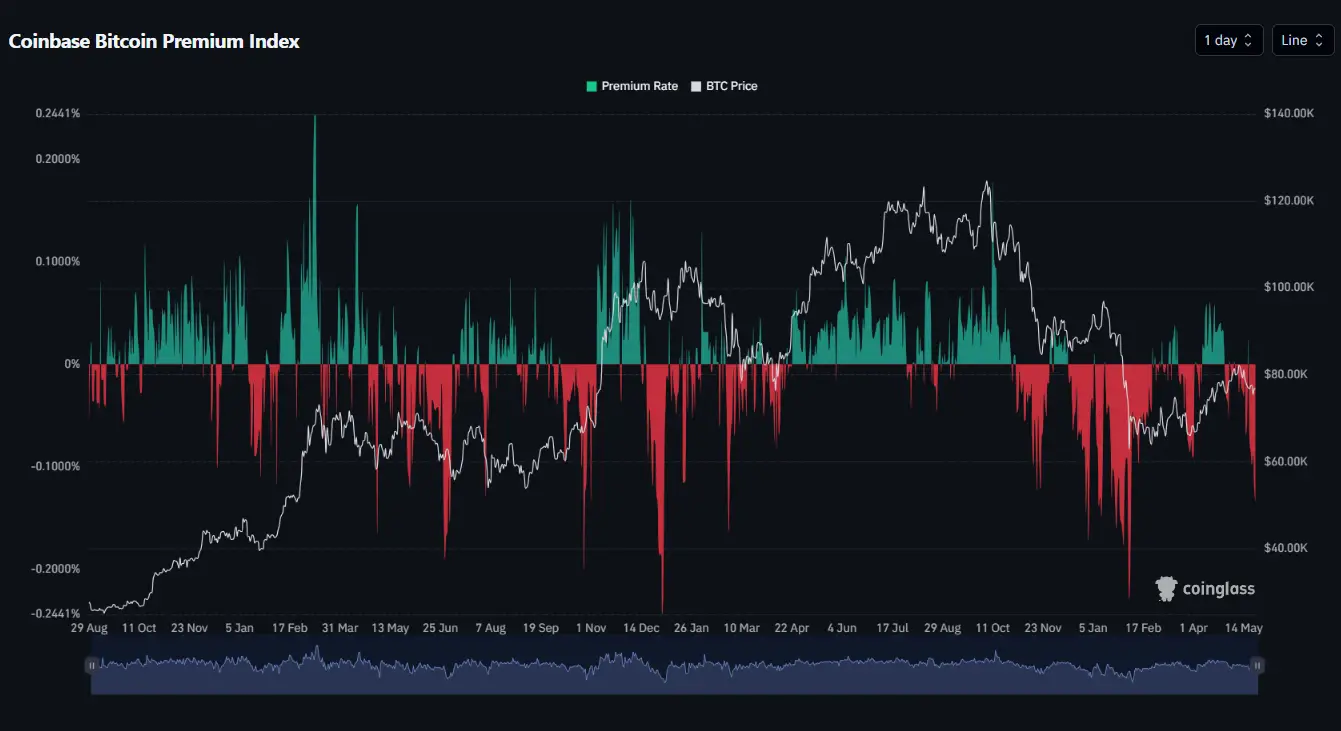This screenshot has height=731, width=1341.
Task: Click the 17 Feb date label near 1 Apr
Action: coord(1143,629)
